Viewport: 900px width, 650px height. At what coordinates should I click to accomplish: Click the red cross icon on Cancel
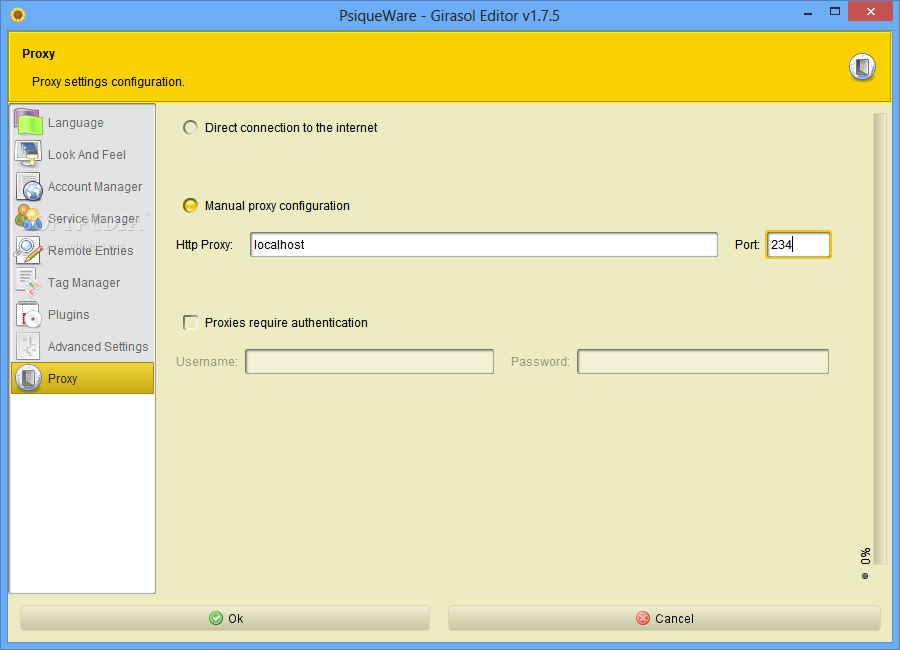point(643,618)
